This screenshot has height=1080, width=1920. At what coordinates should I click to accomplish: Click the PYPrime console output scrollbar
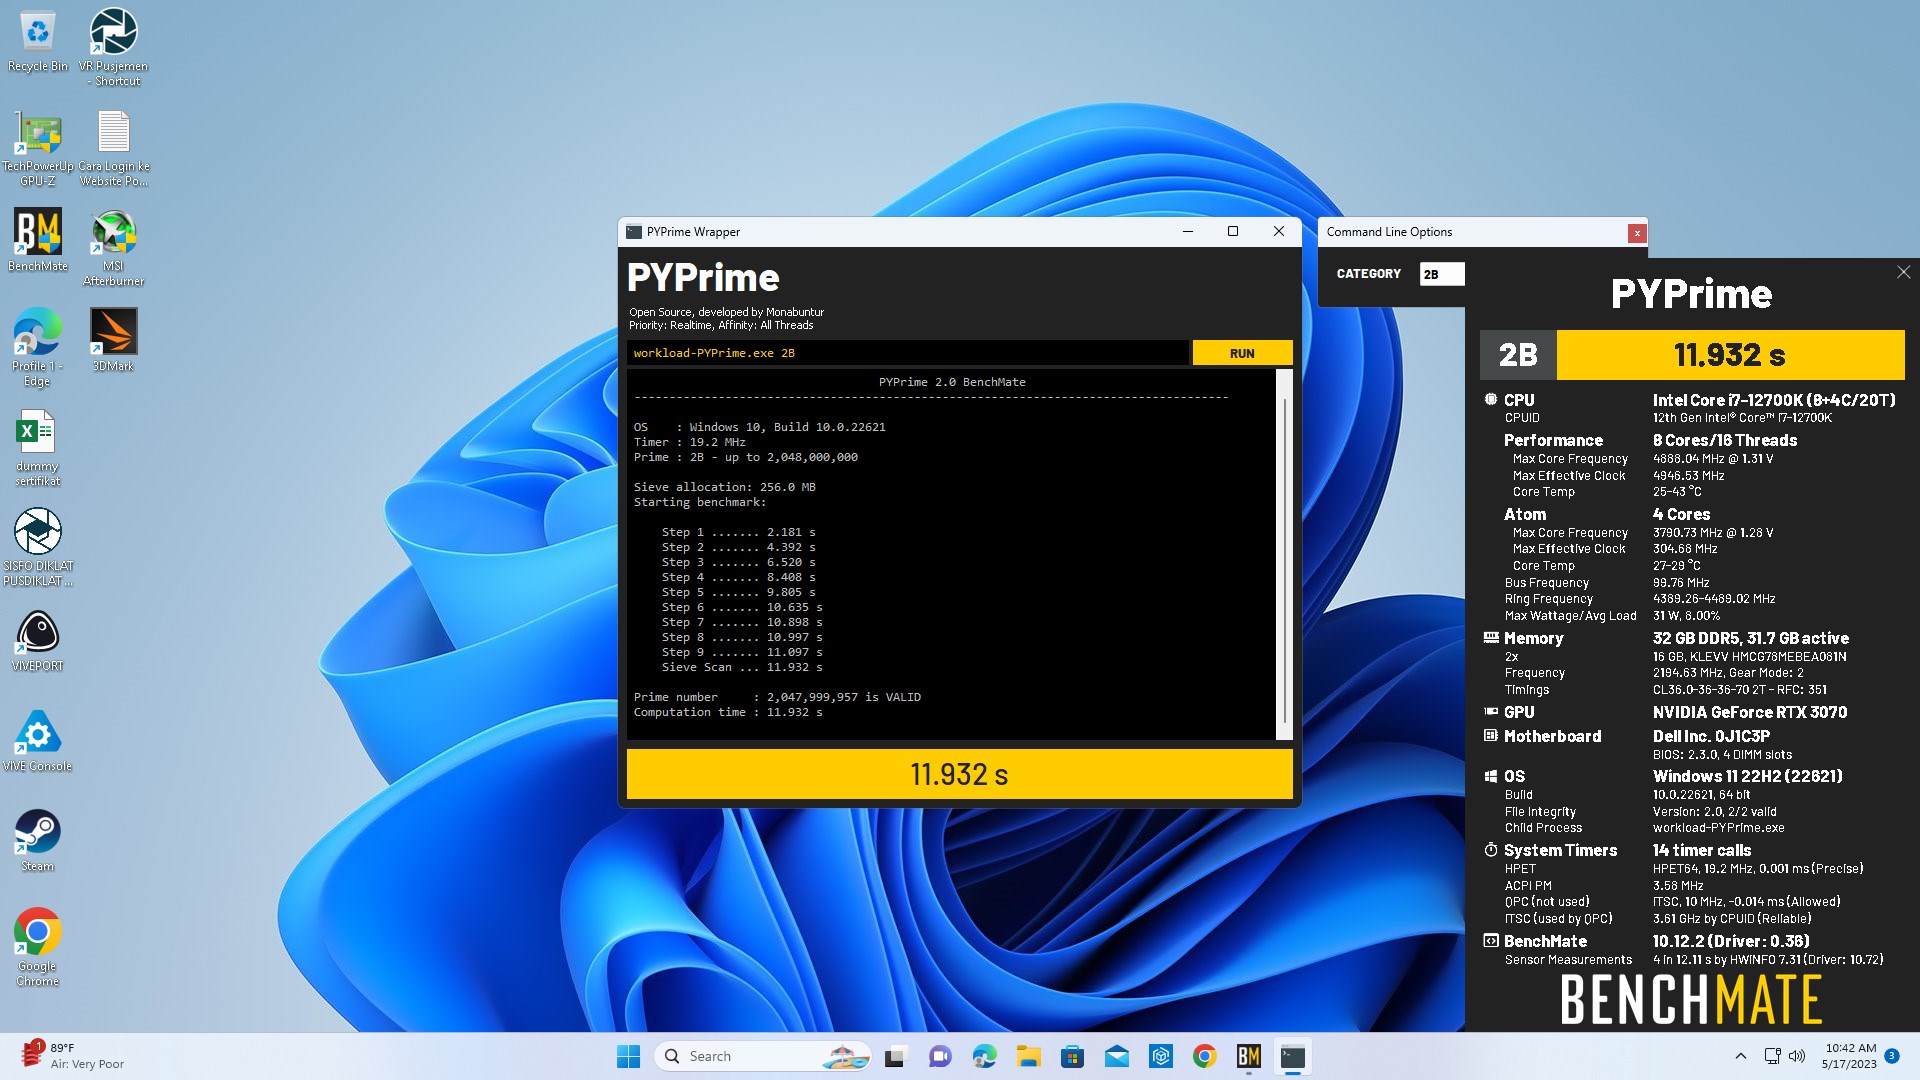click(1284, 555)
